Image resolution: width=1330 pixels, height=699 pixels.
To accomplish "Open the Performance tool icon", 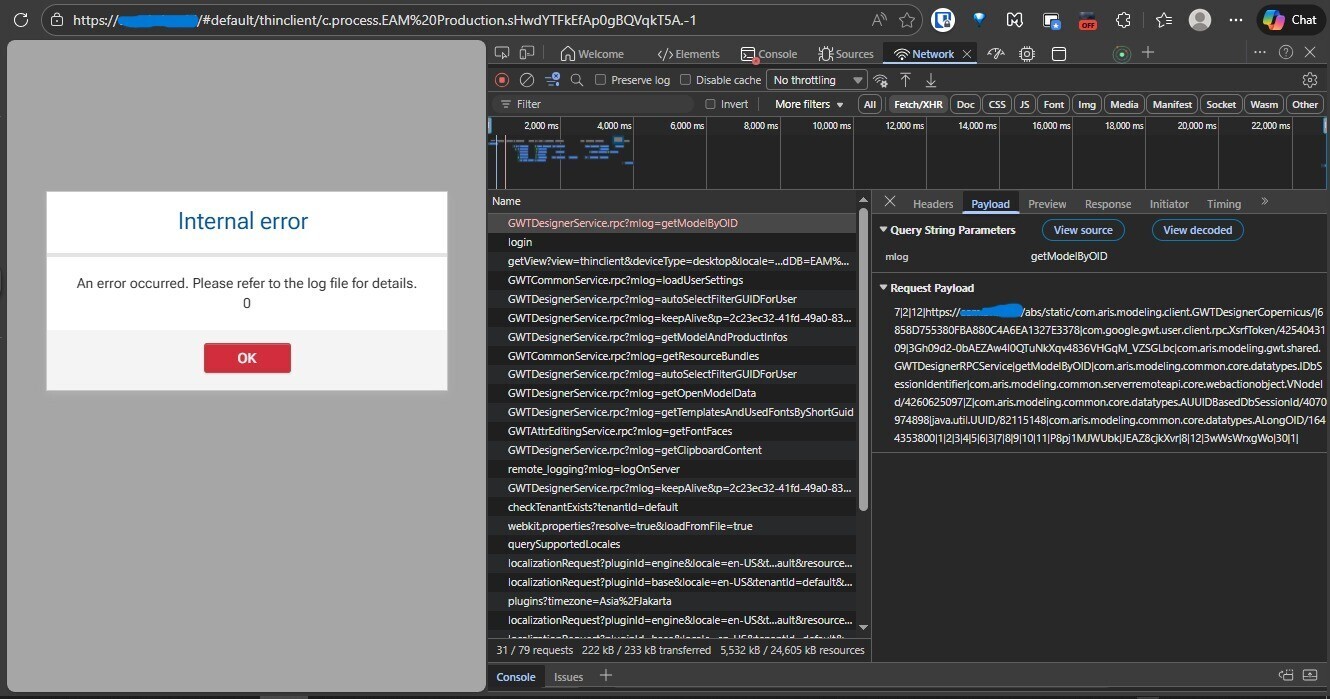I will (x=995, y=53).
